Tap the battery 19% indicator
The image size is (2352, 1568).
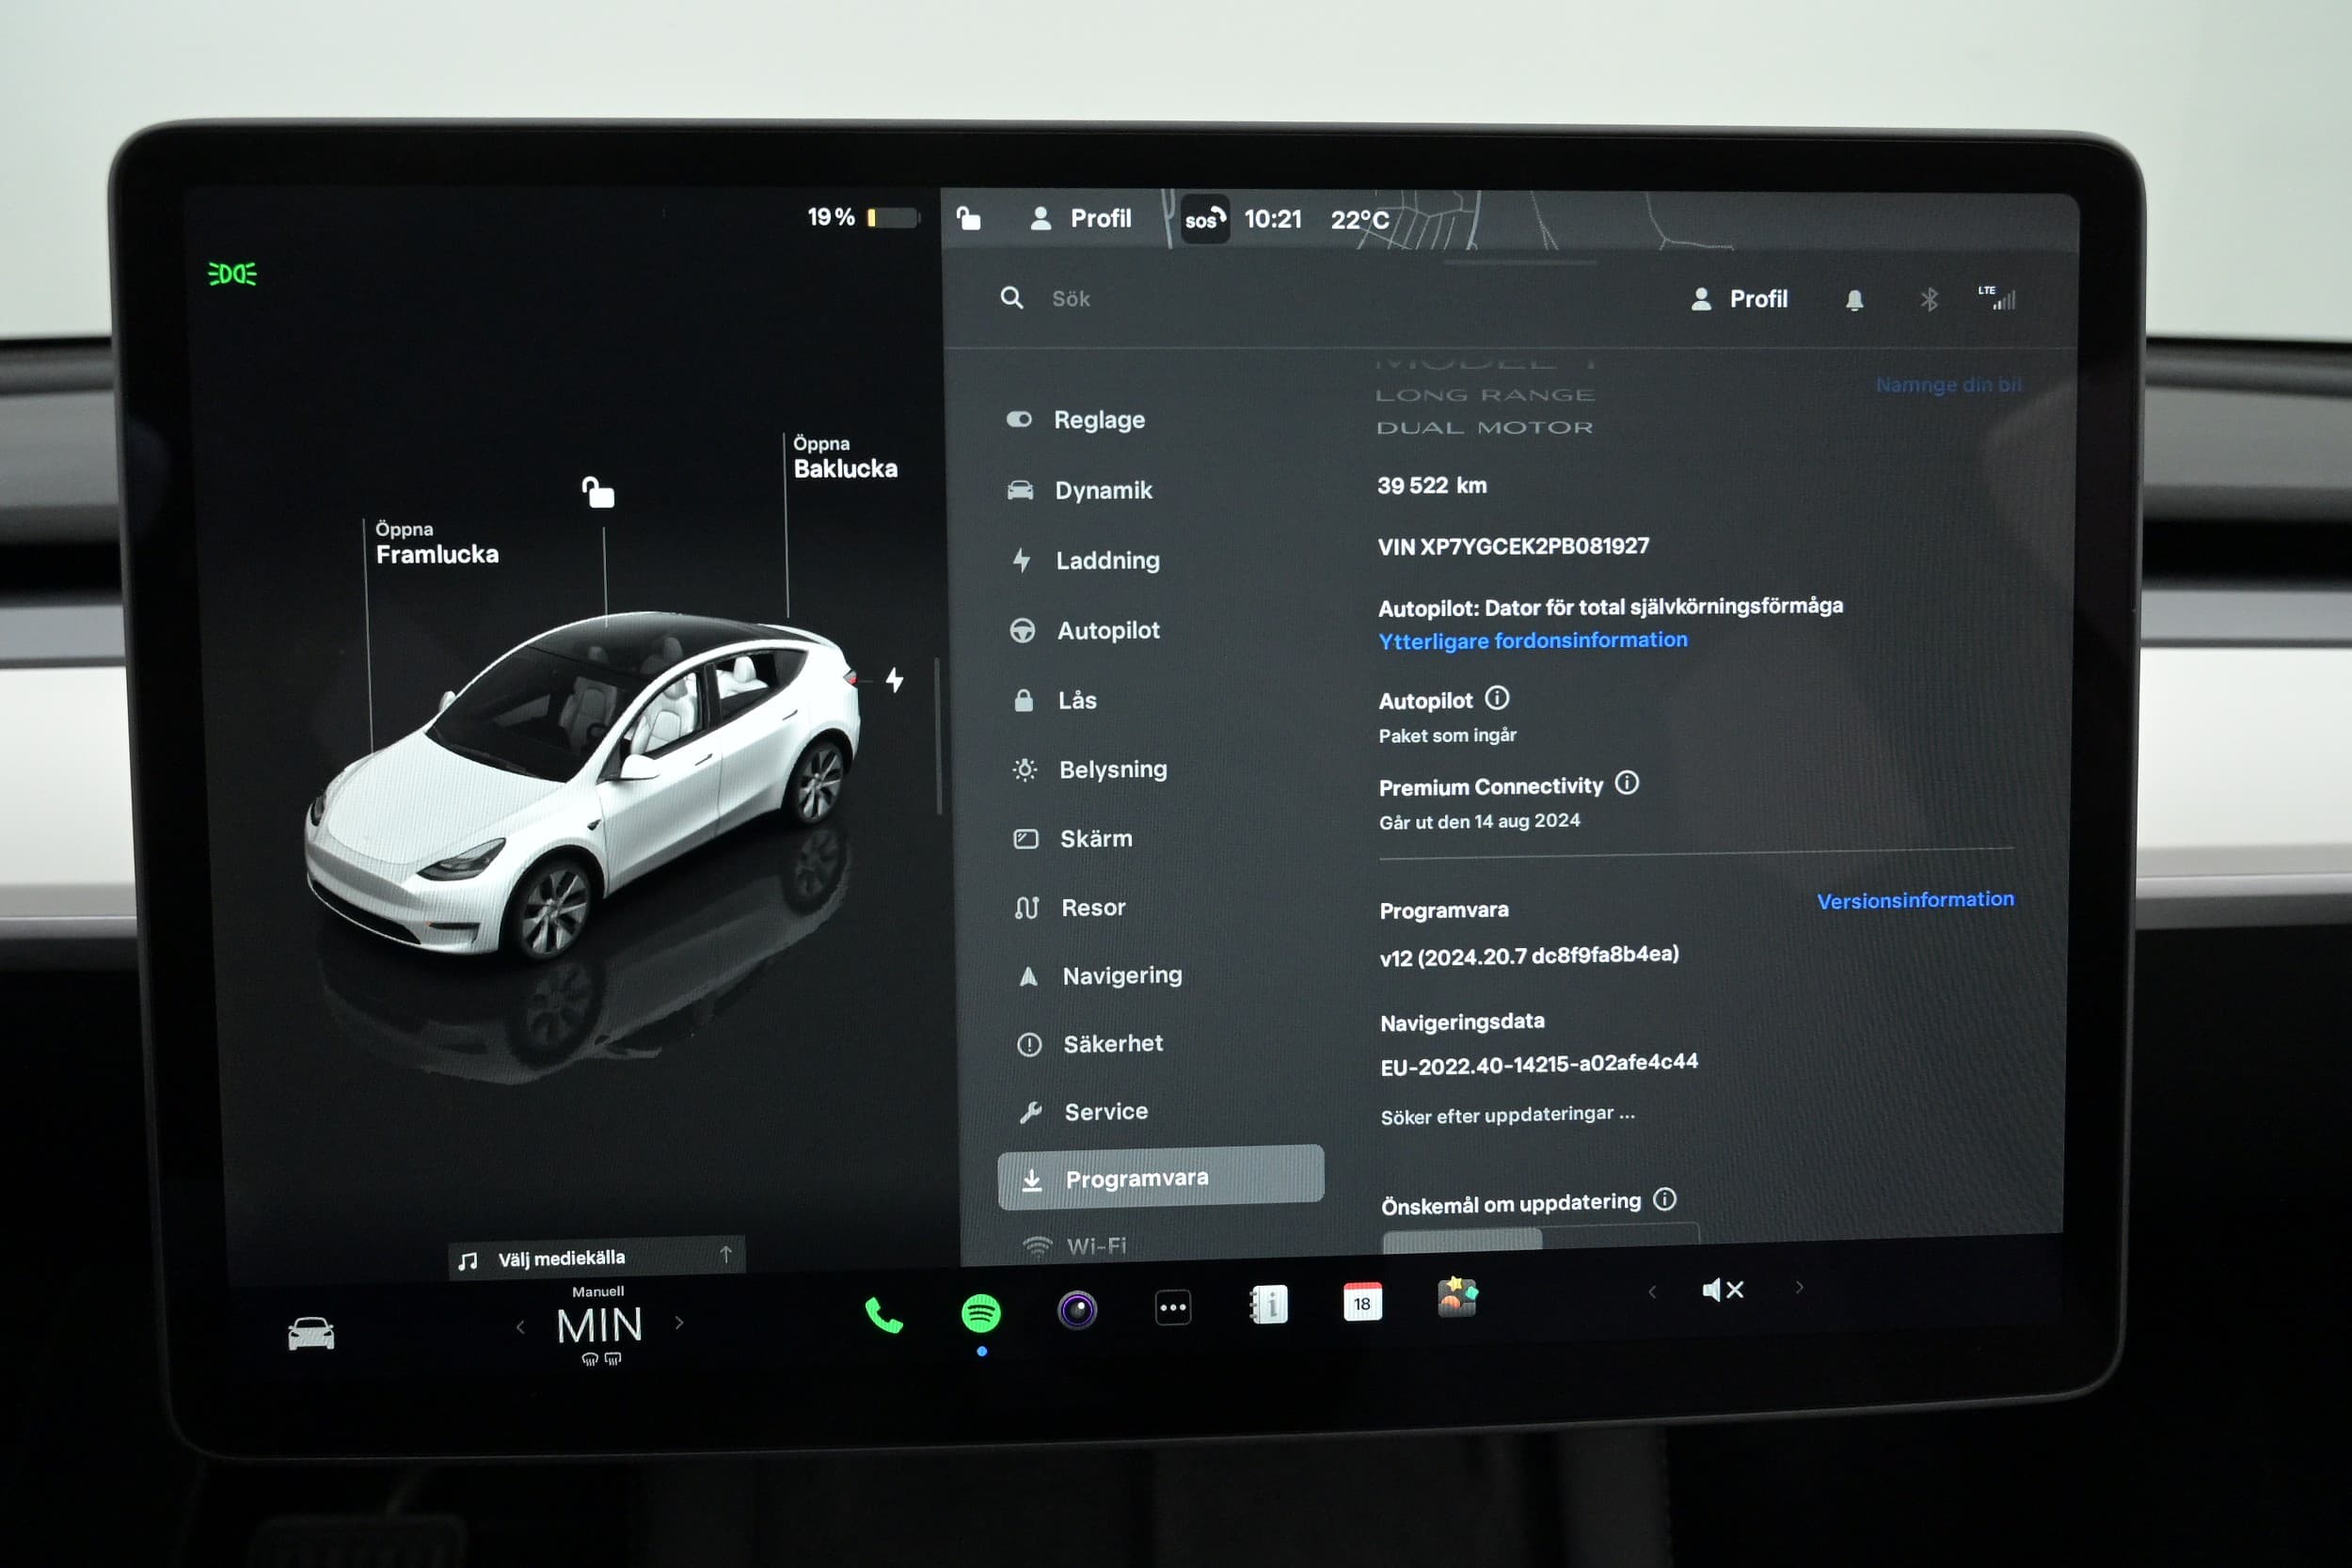pos(863,217)
